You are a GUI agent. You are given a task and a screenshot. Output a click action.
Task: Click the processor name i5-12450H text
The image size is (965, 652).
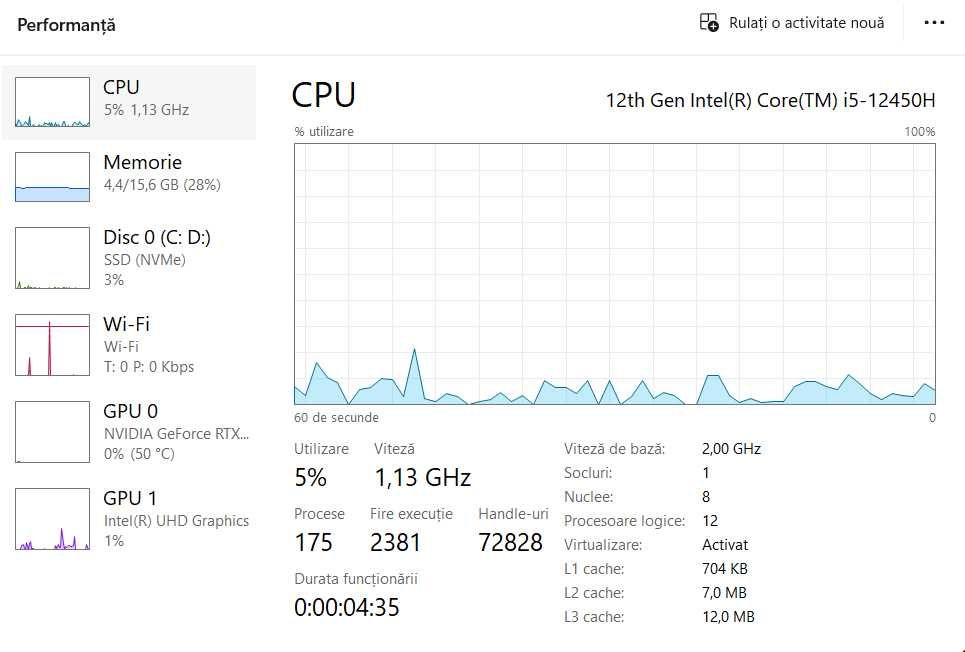pos(770,99)
